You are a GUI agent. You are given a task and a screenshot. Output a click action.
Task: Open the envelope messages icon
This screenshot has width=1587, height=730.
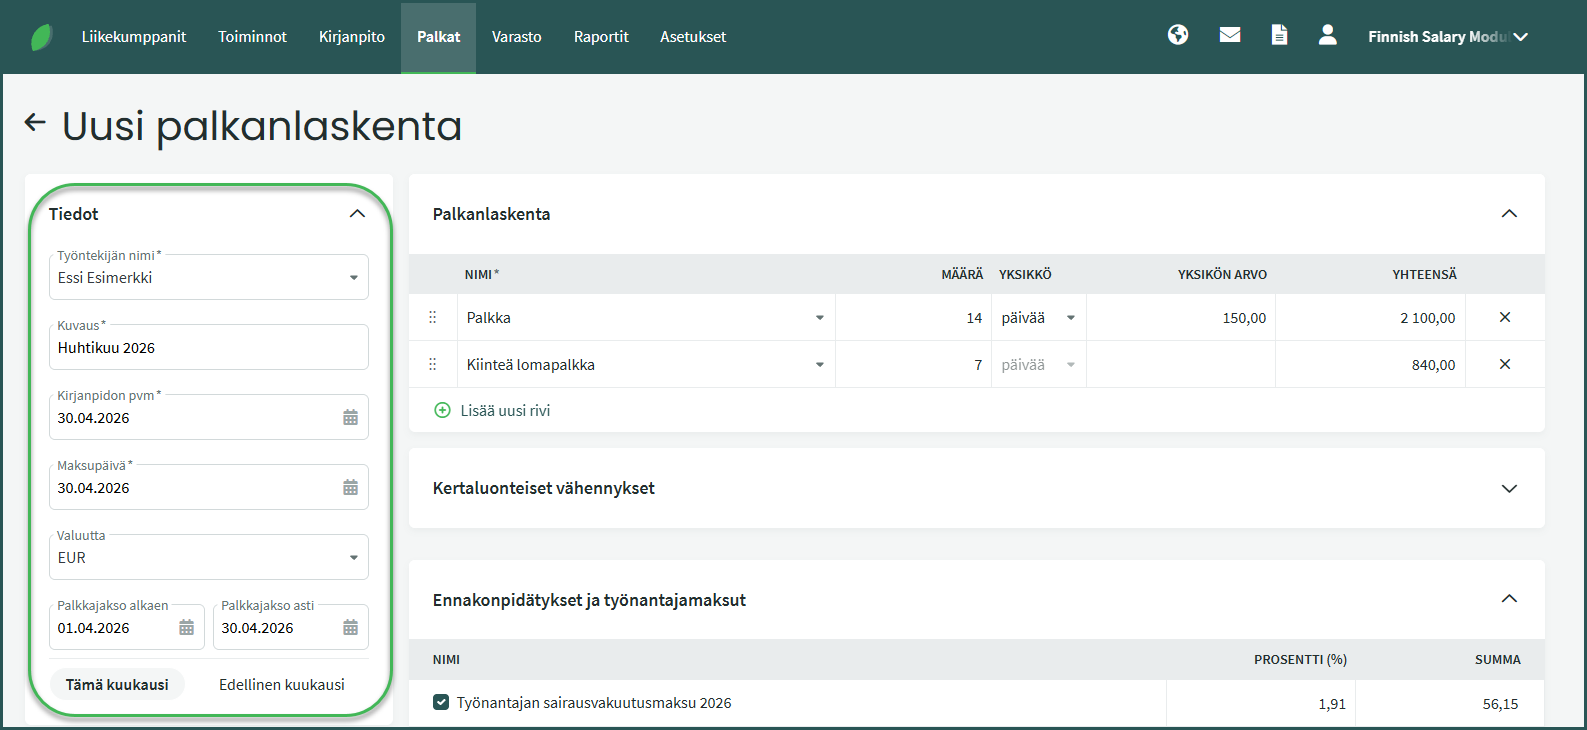pyautogui.click(x=1230, y=36)
